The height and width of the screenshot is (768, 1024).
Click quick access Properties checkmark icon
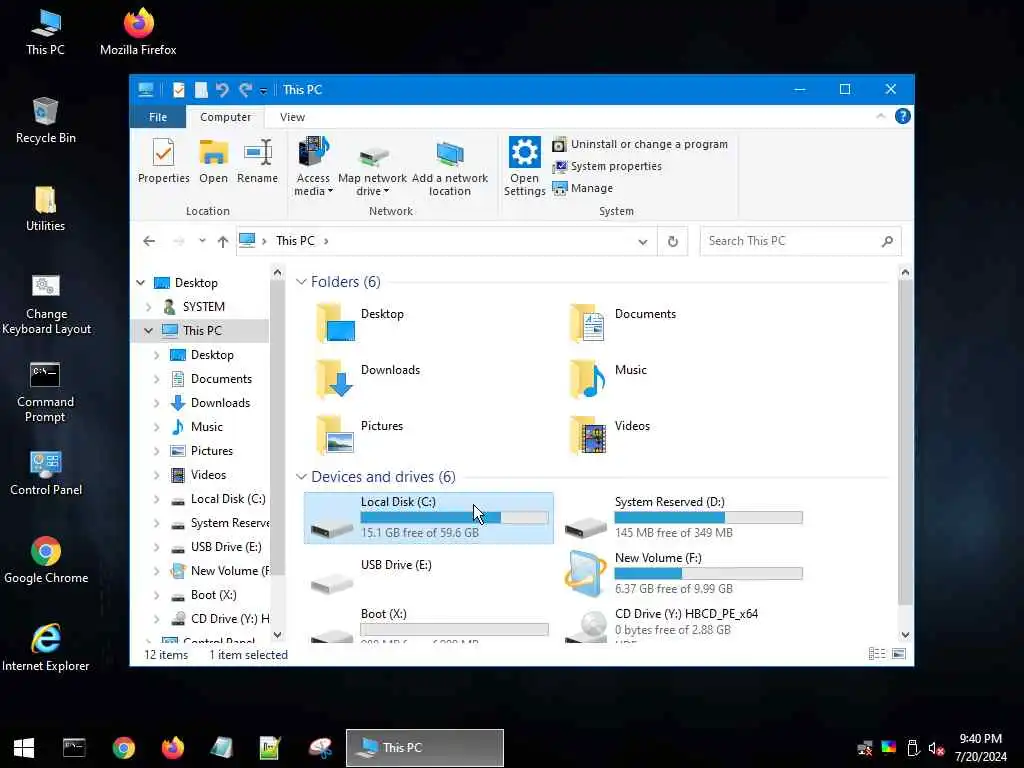pyautogui.click(x=178, y=90)
